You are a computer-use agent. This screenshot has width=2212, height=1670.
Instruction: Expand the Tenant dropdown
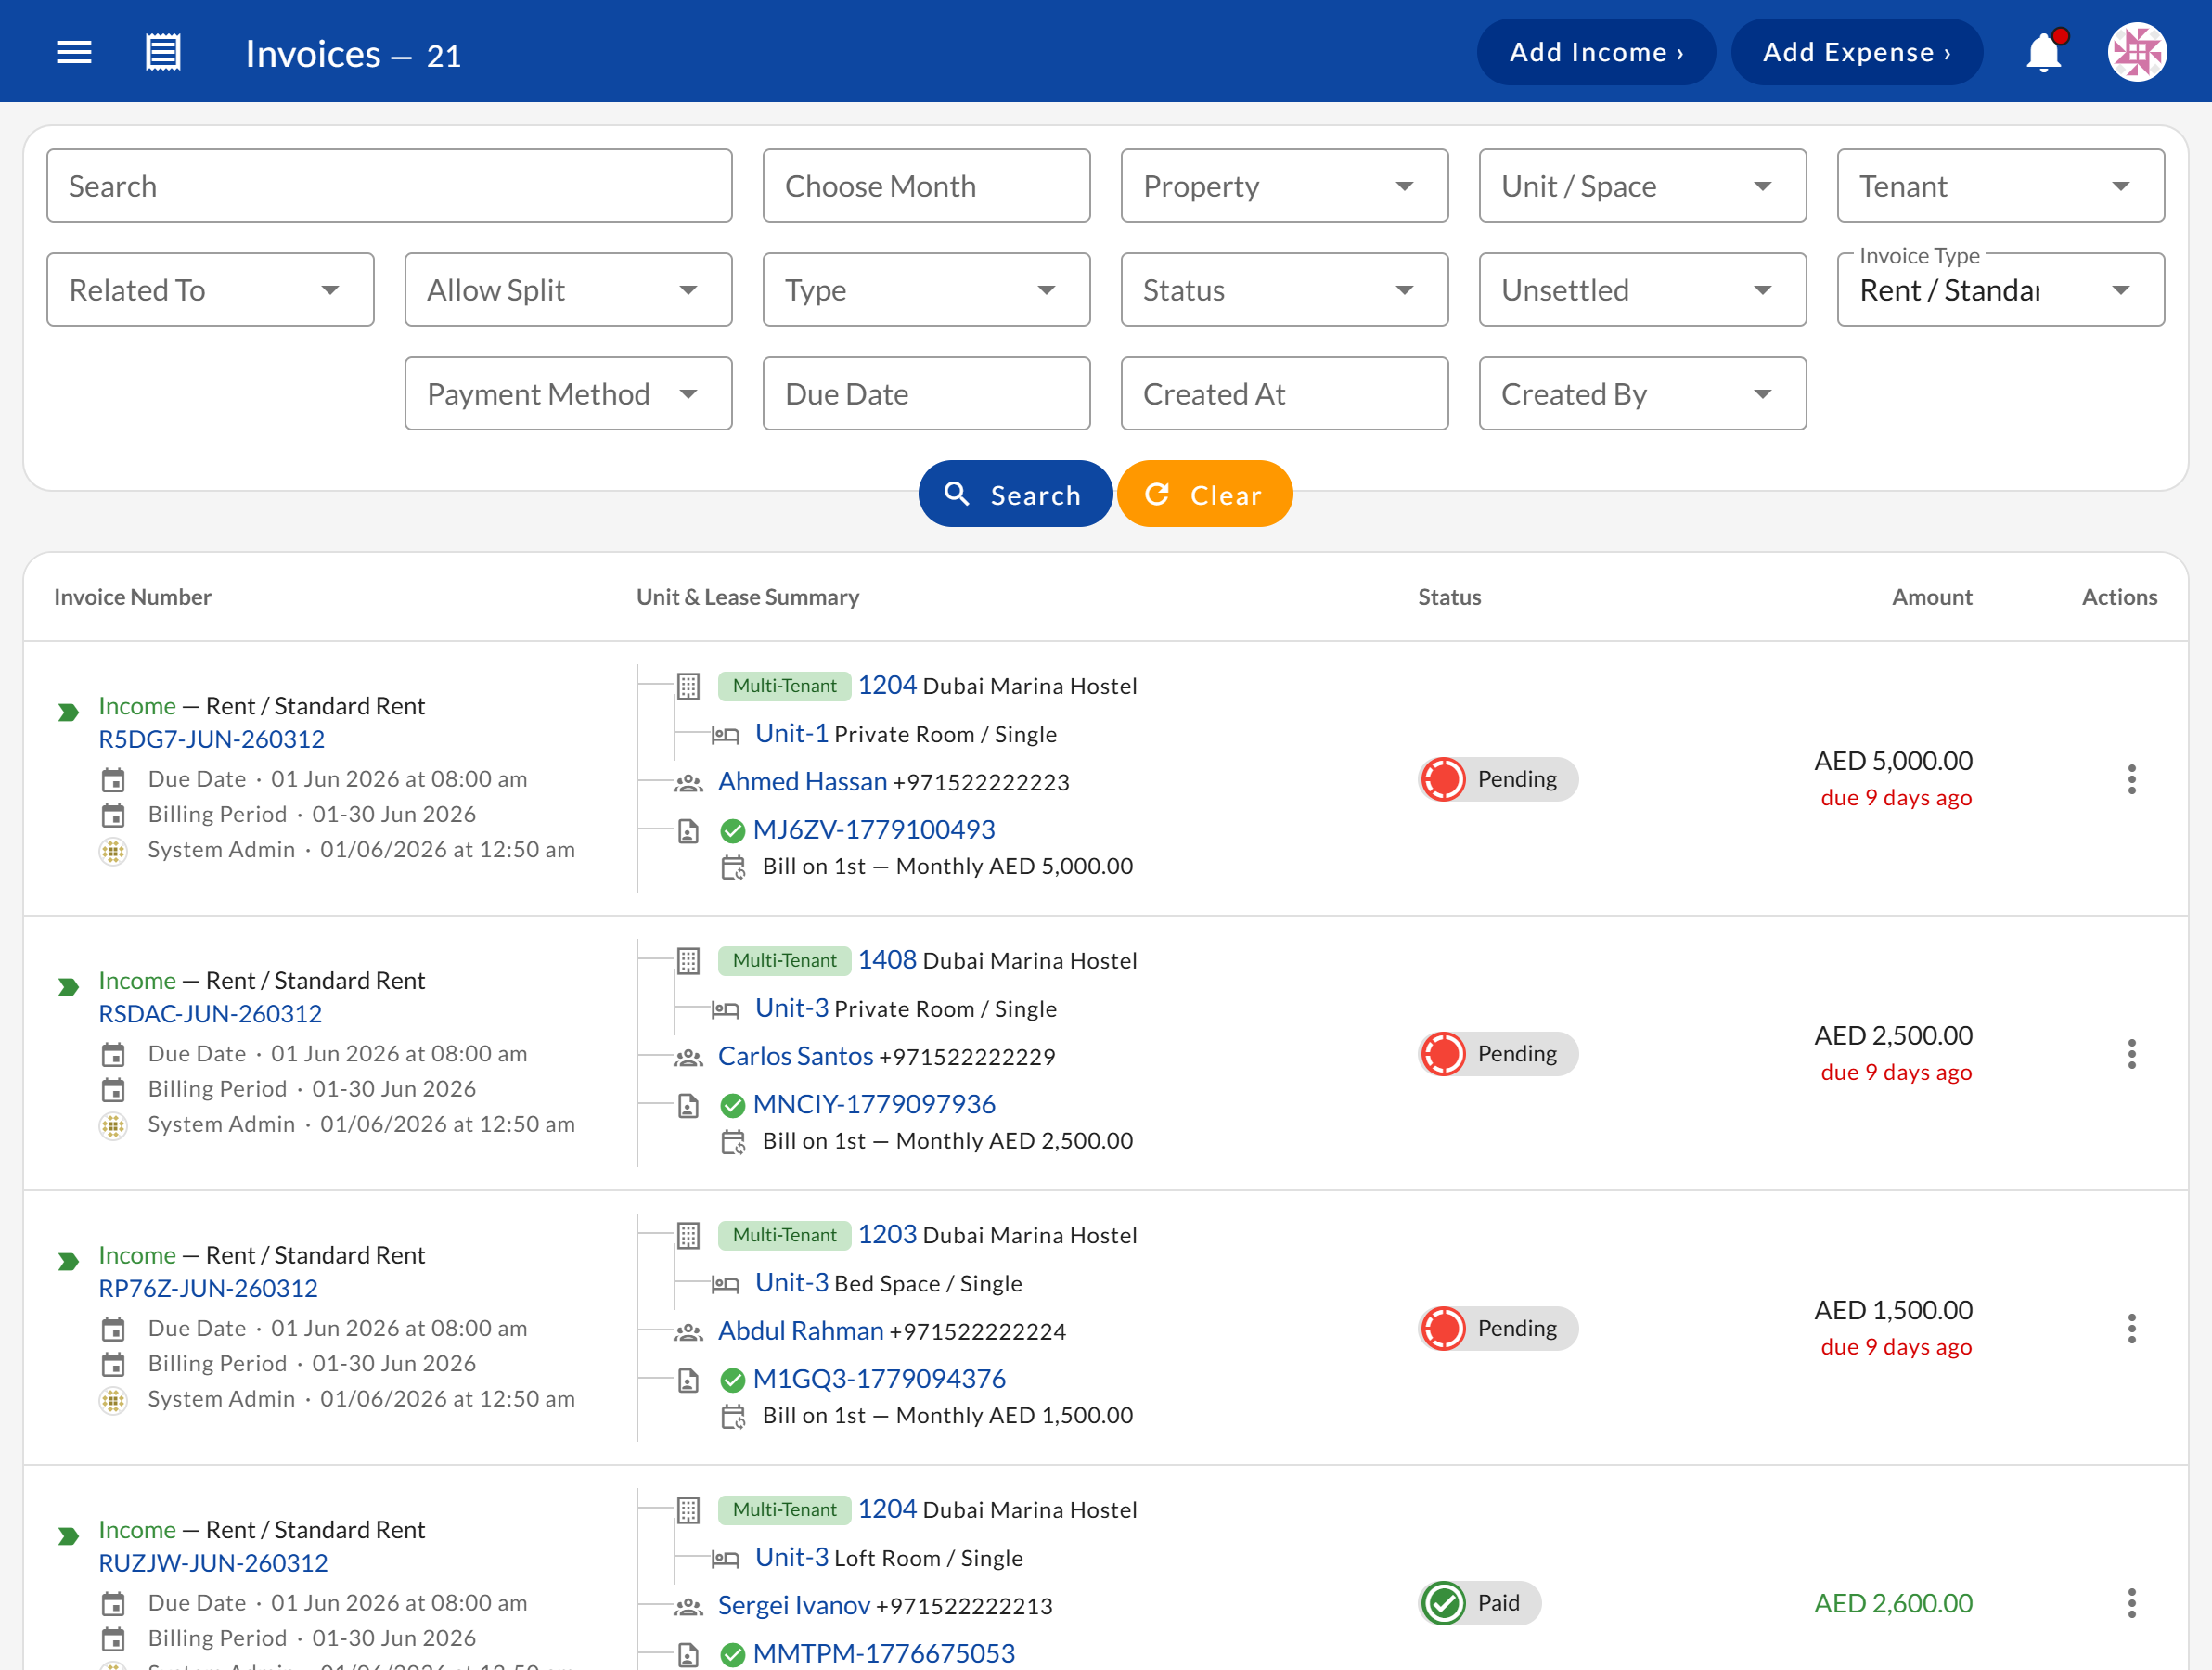tap(2000, 186)
